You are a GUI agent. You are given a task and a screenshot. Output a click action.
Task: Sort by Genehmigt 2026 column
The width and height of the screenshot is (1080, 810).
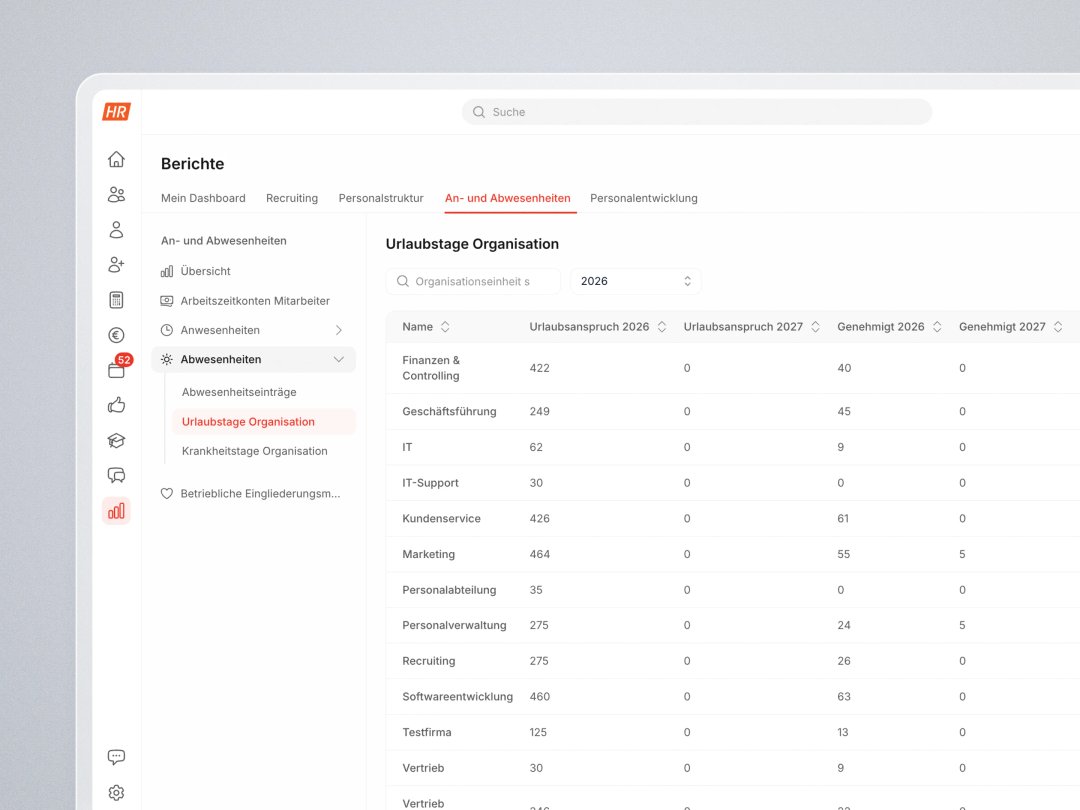tap(937, 326)
